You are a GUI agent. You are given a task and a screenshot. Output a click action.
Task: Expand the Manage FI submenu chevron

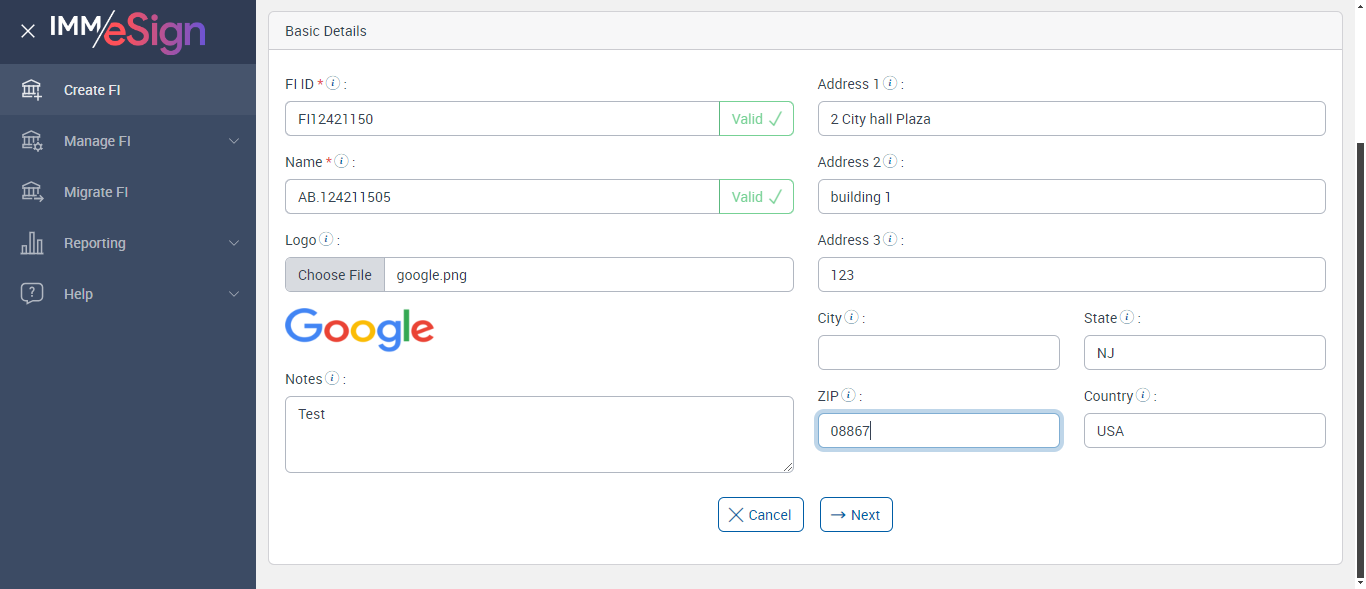234,141
